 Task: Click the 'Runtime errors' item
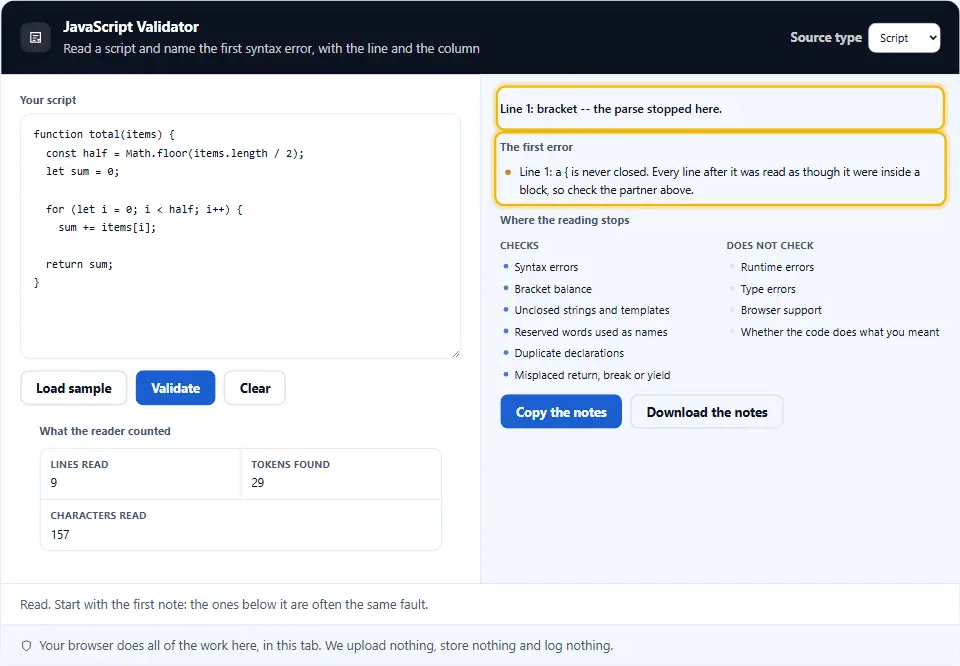(777, 267)
